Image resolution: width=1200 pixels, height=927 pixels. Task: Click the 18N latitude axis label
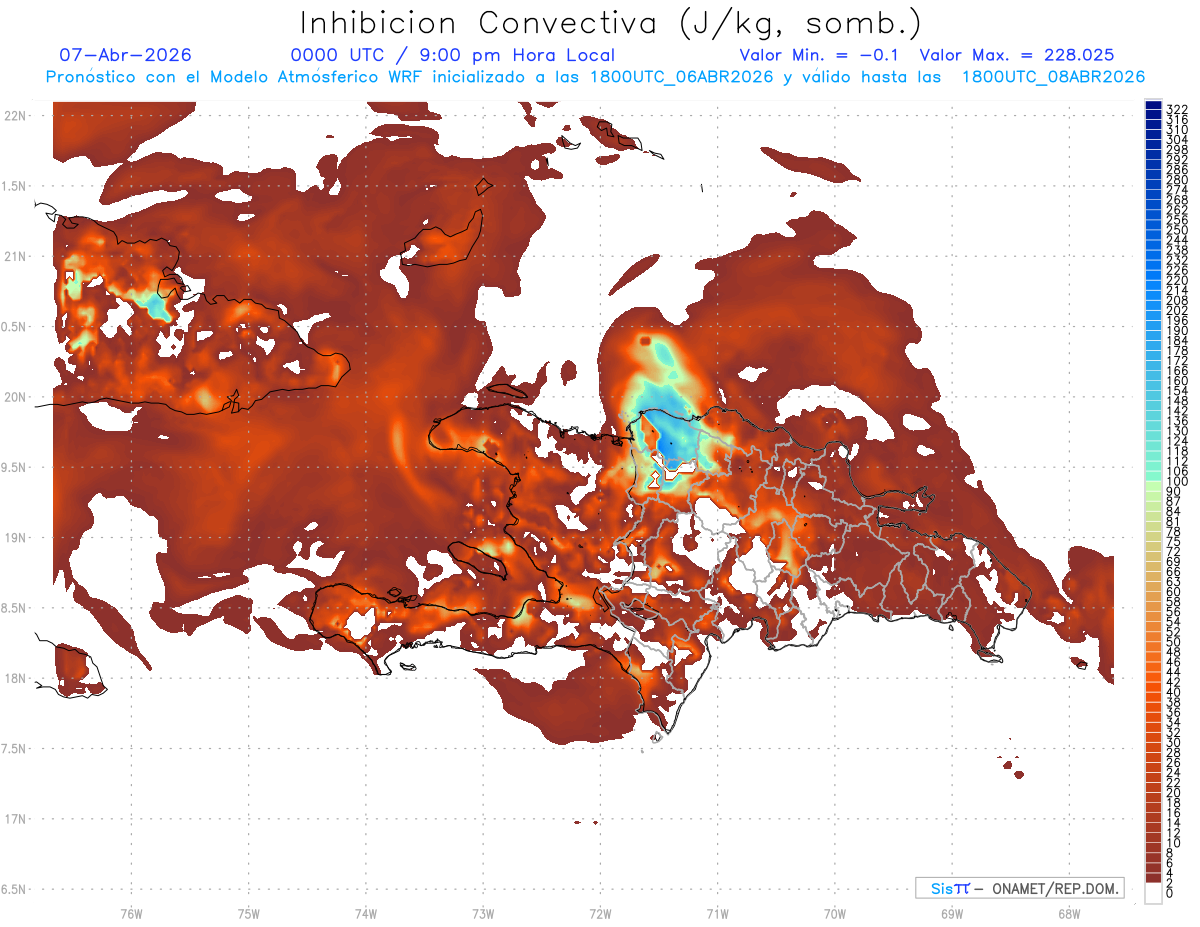tap(15, 678)
